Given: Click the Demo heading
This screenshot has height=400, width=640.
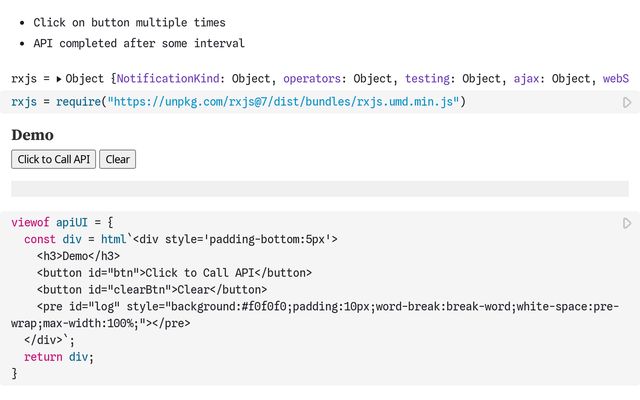Looking at the screenshot, I should pyautogui.click(x=32, y=135).
